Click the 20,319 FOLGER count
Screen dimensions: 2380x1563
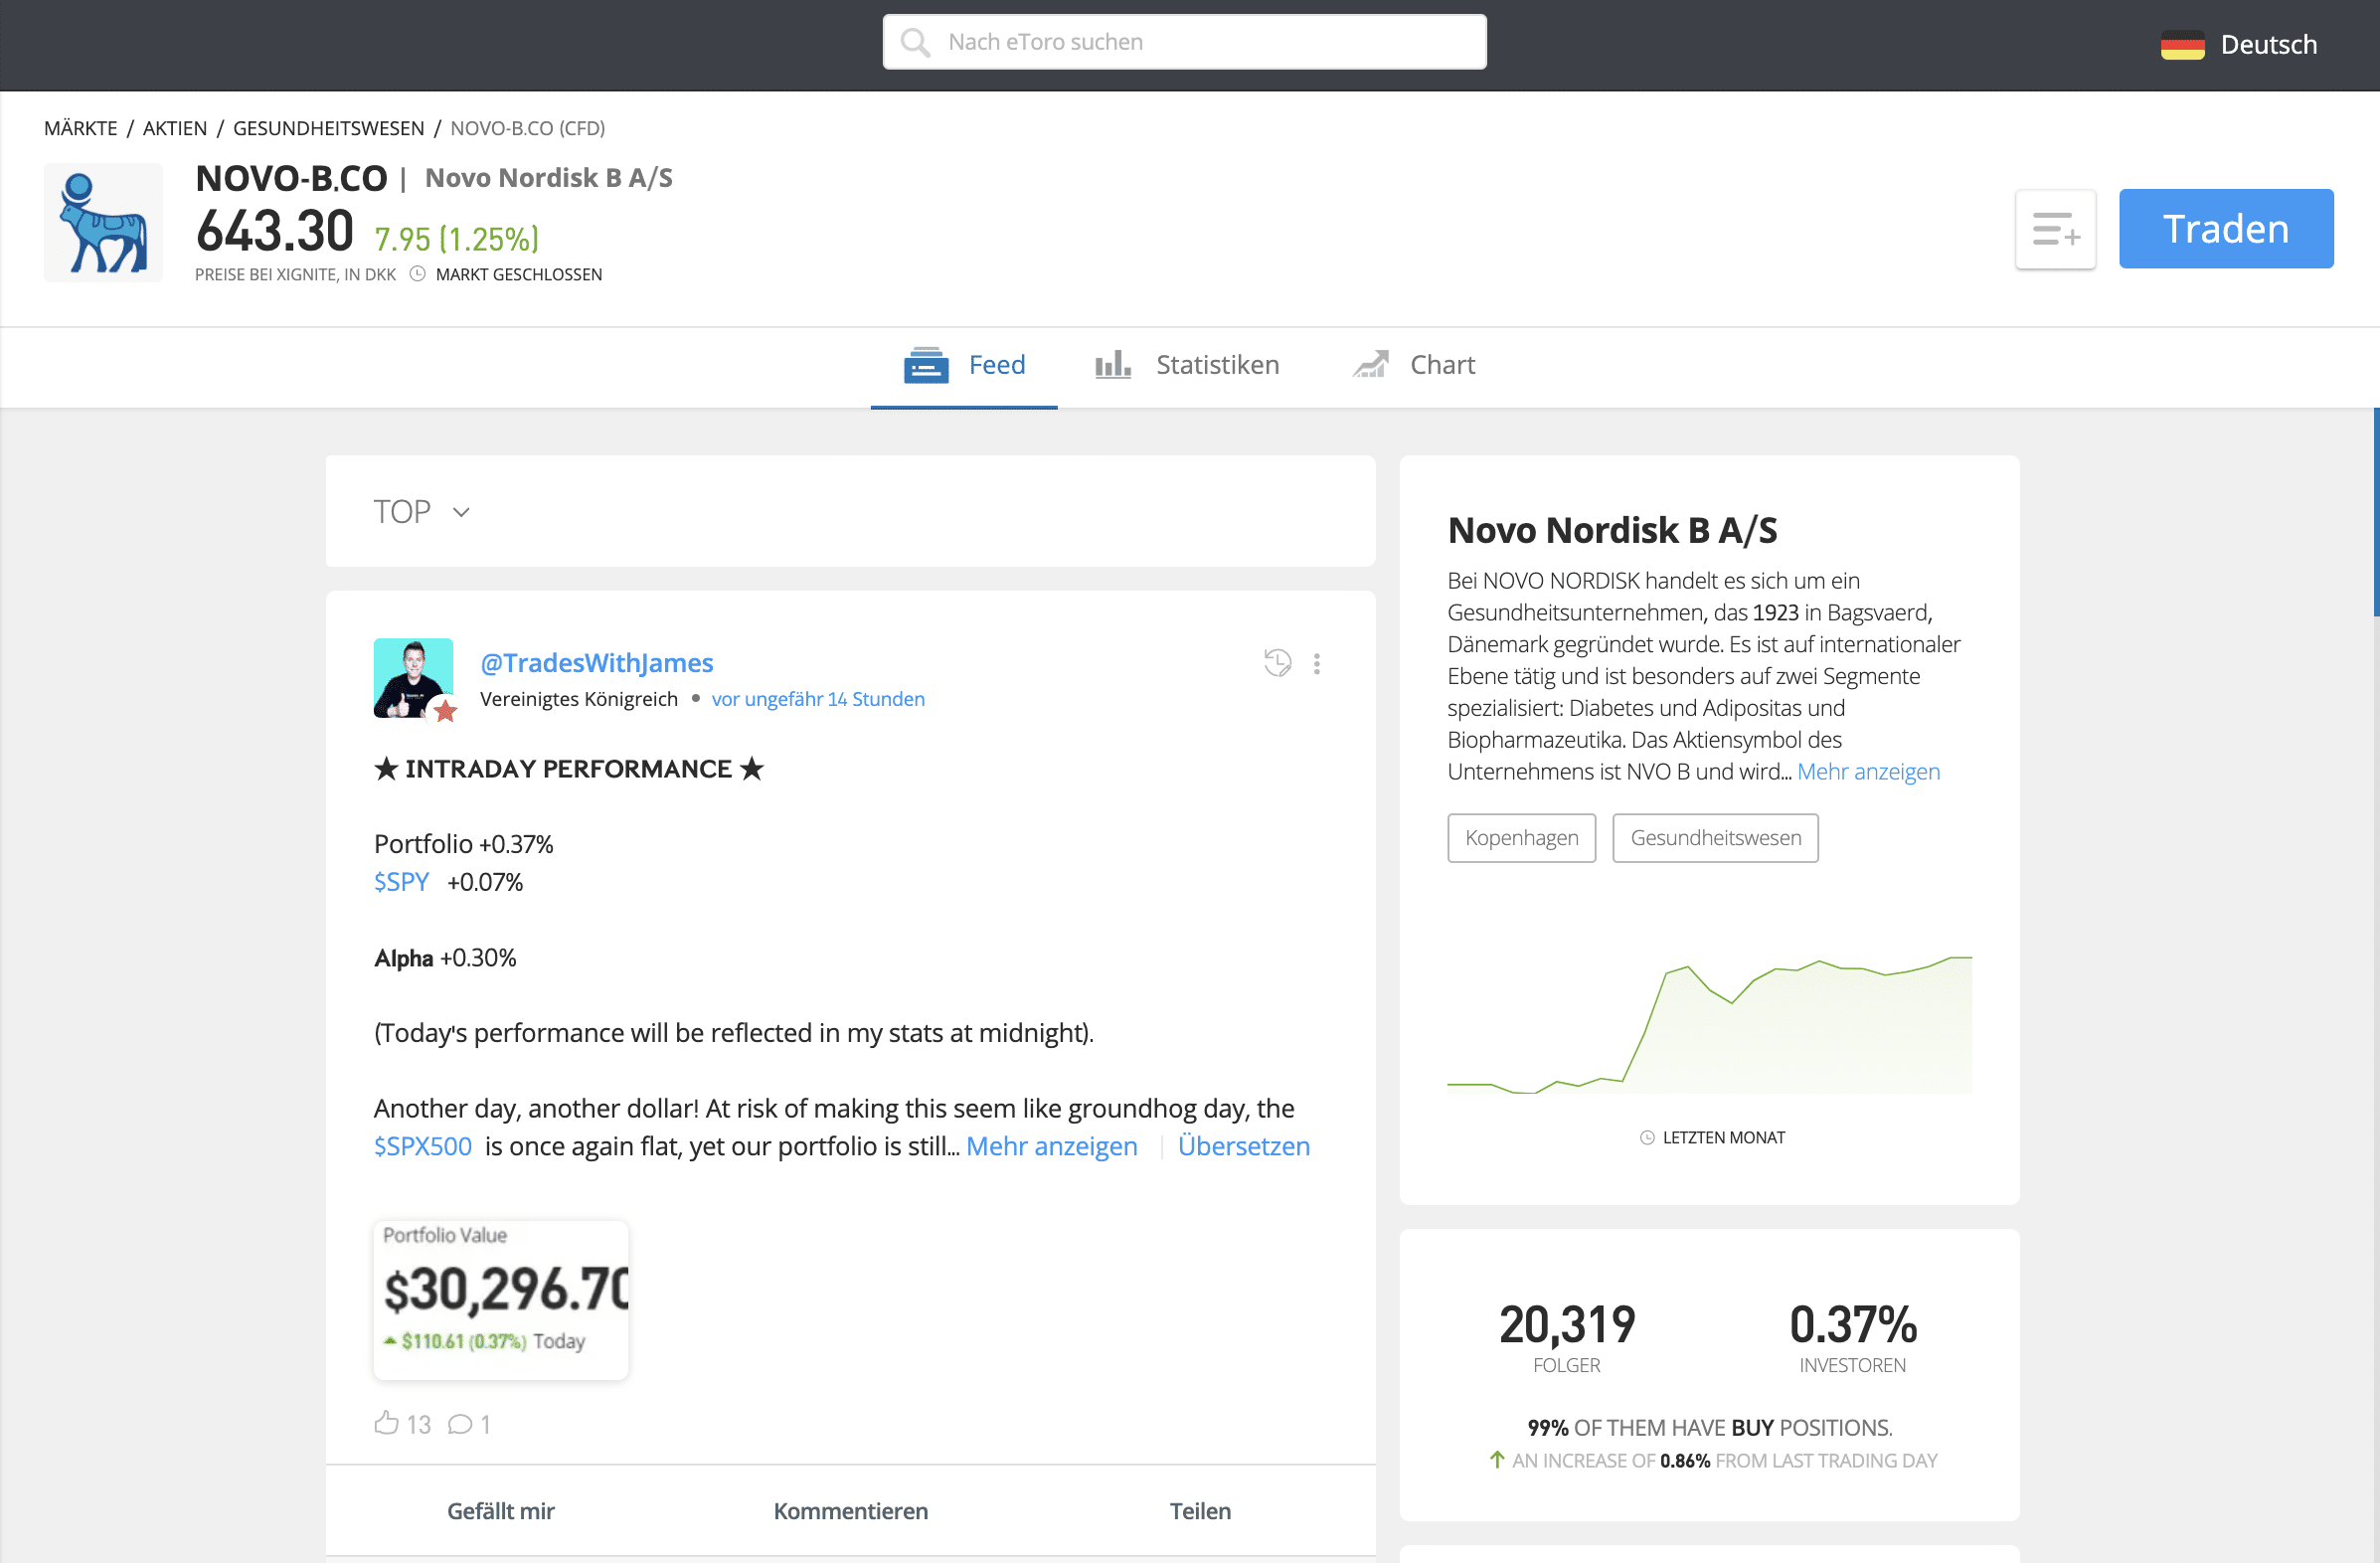coord(1567,1337)
